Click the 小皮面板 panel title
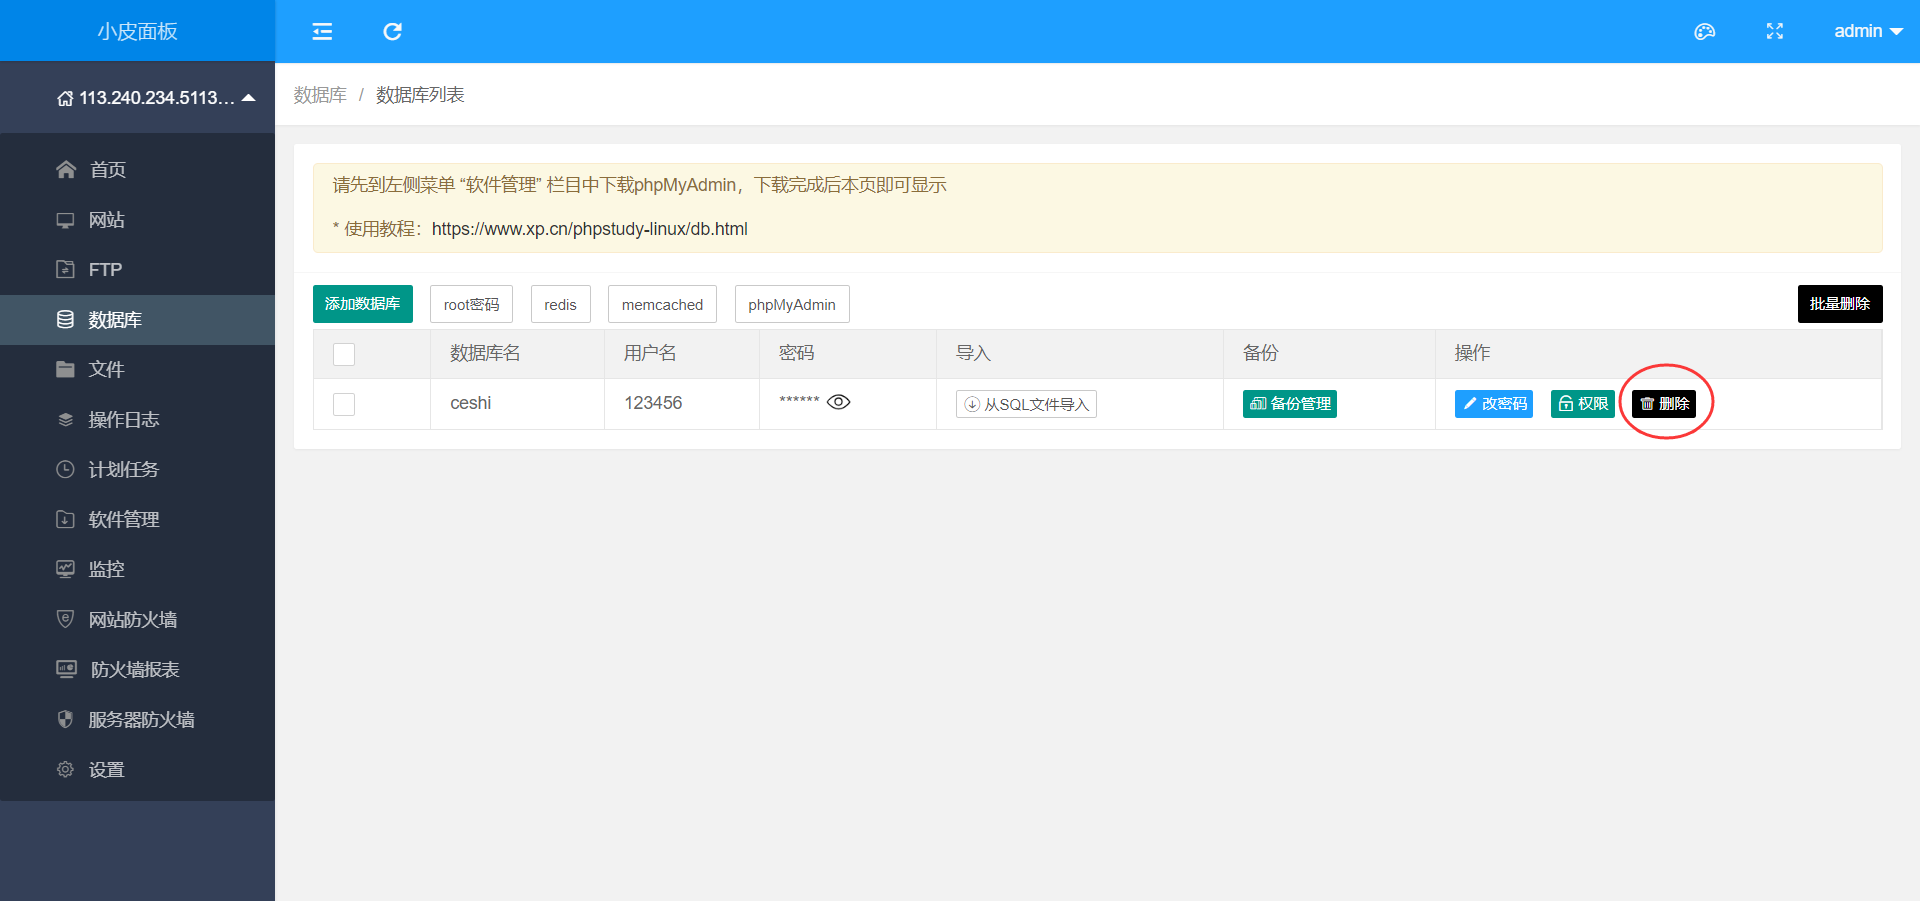 (137, 32)
